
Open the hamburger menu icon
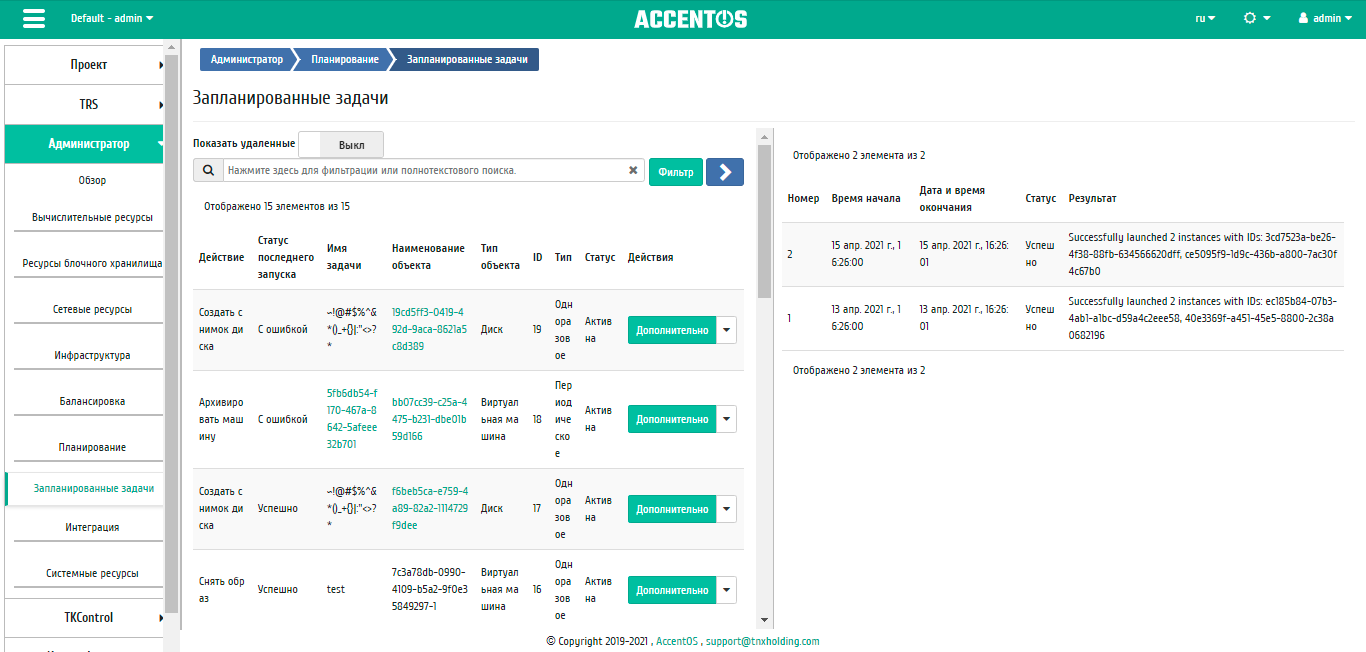point(33,19)
